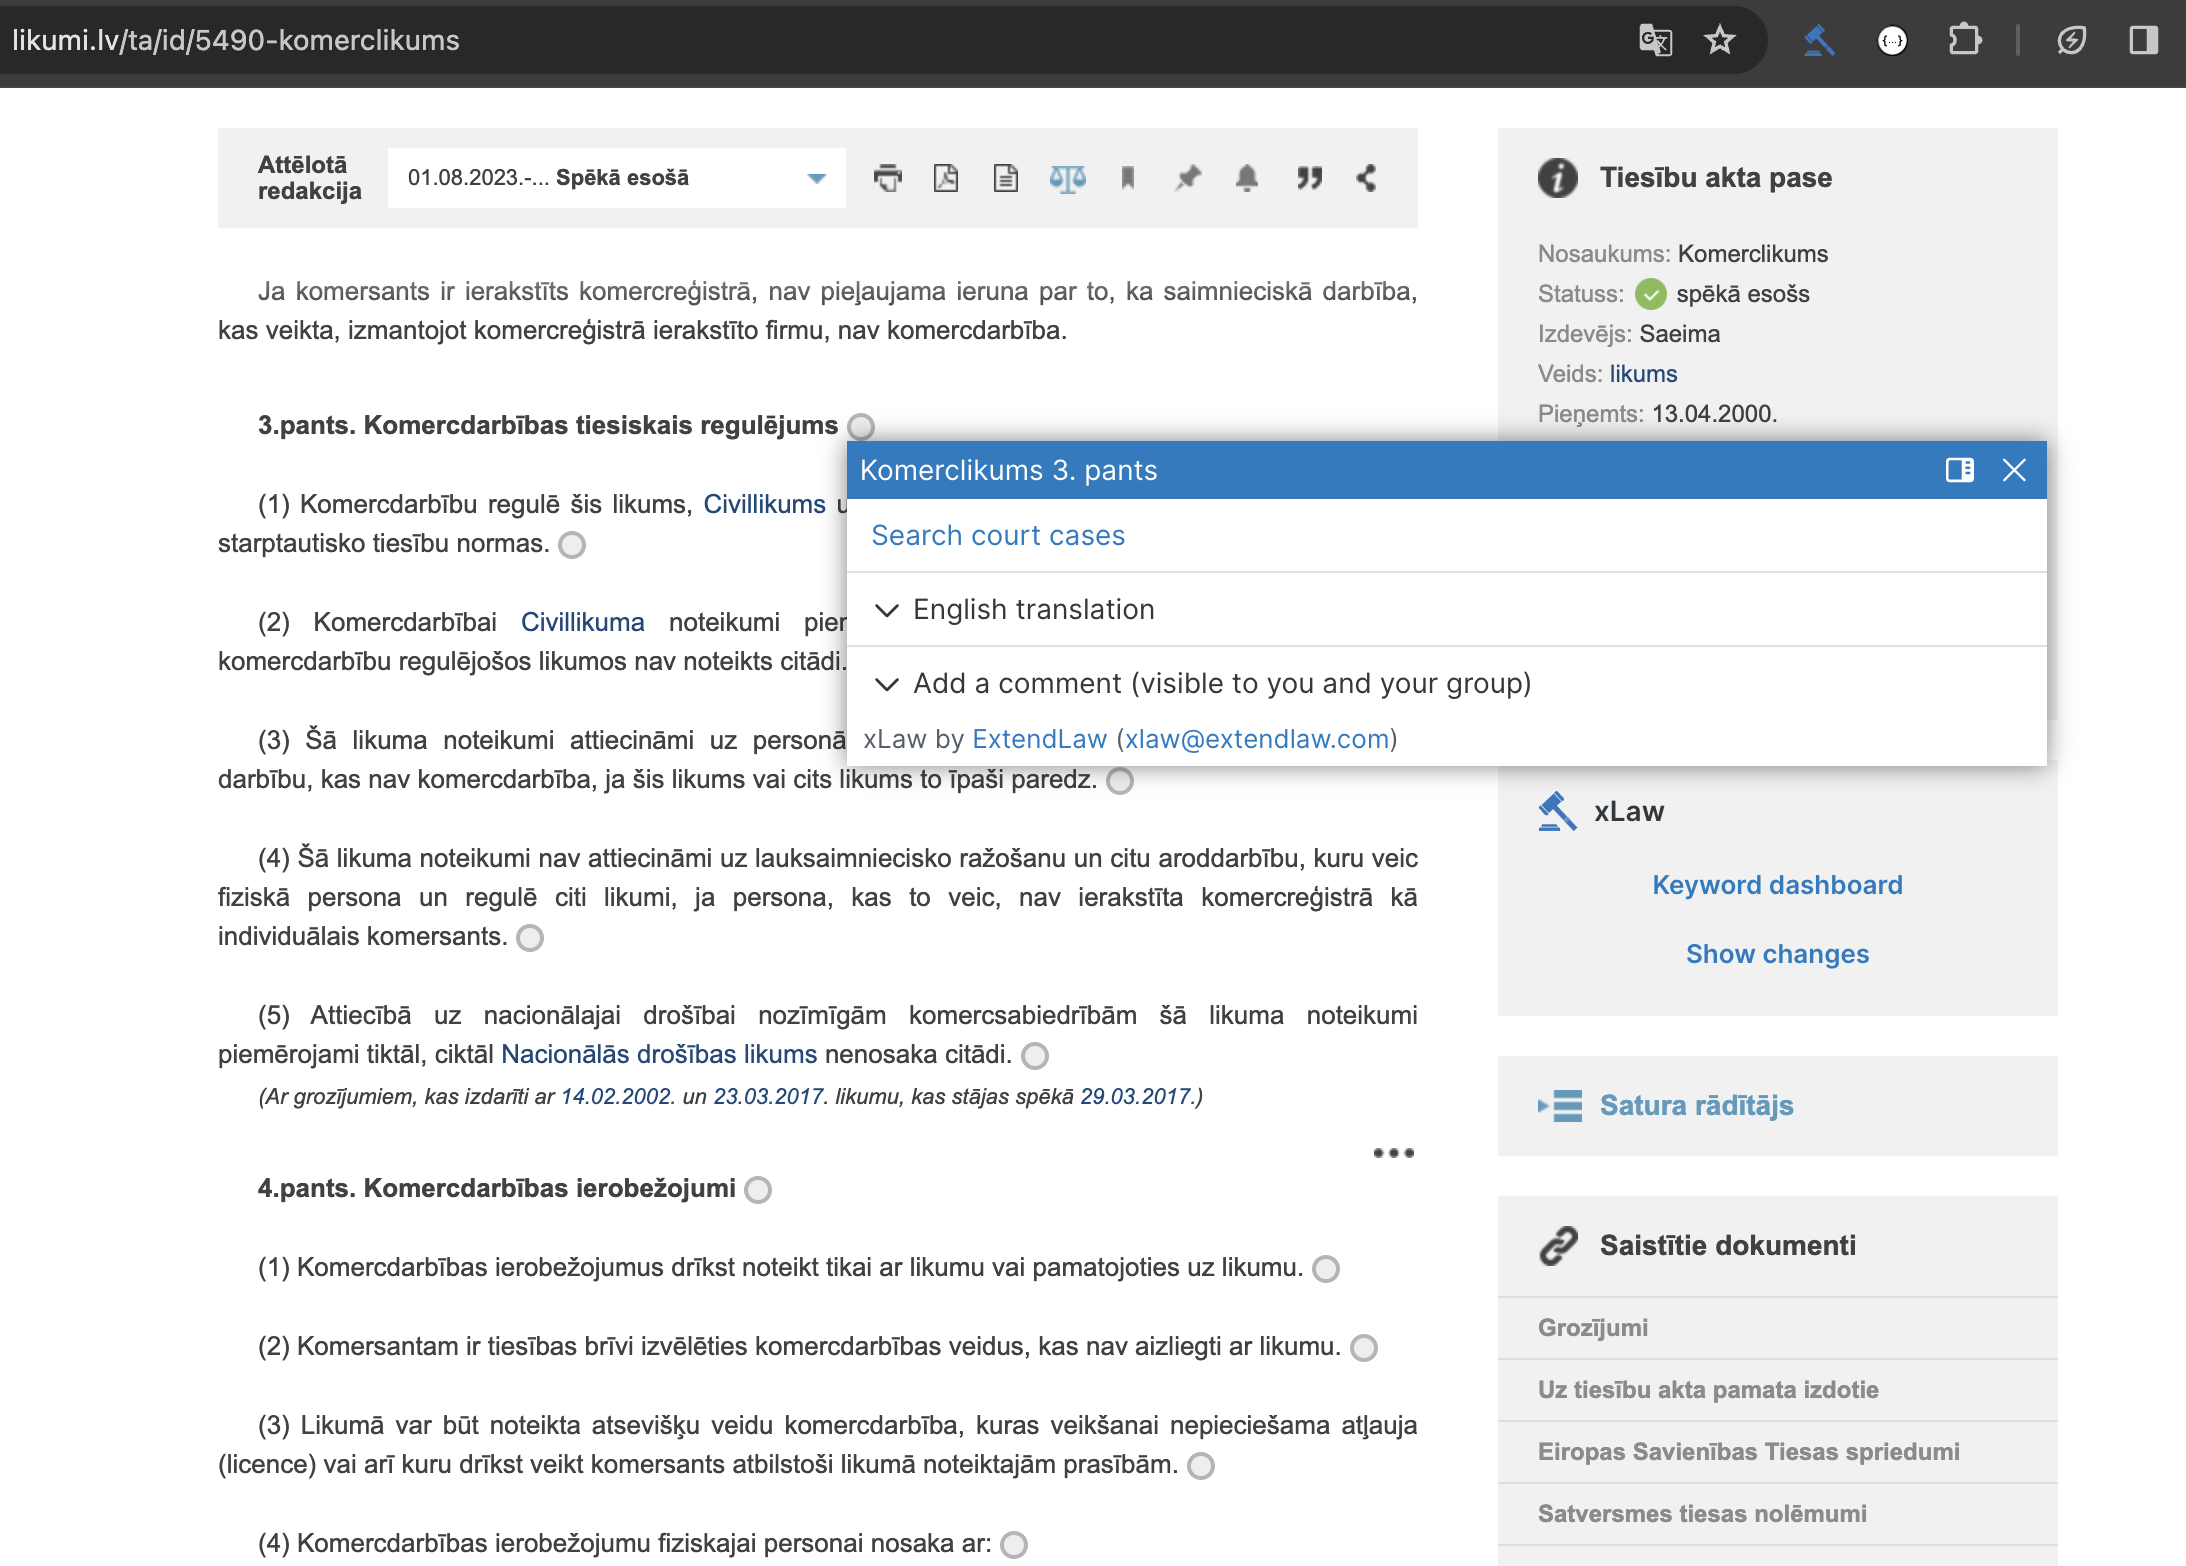2186x1566 pixels.
Task: Click the Google Translate icon in address bar
Action: [x=1655, y=40]
